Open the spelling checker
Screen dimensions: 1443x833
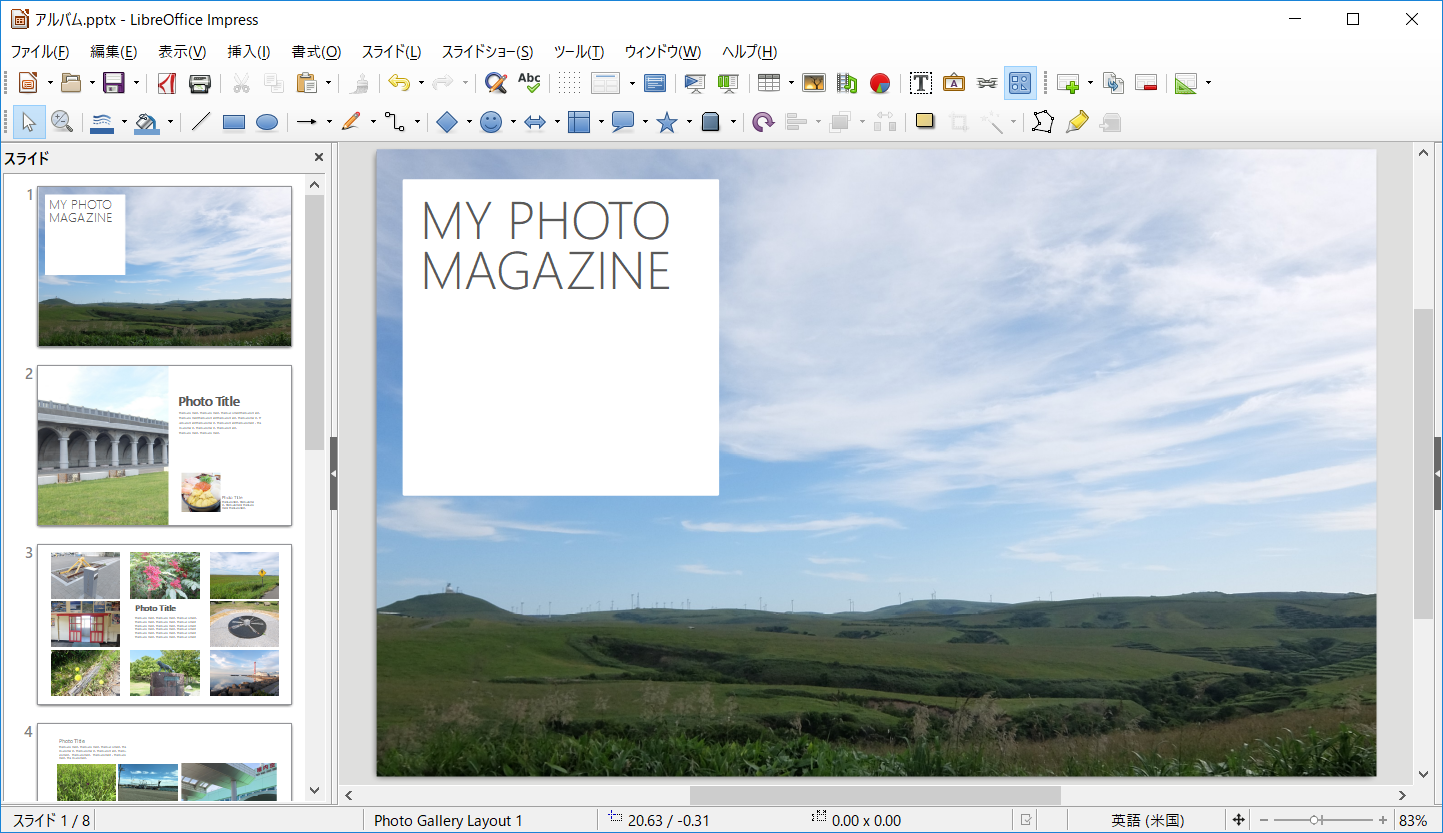pyautogui.click(x=529, y=83)
